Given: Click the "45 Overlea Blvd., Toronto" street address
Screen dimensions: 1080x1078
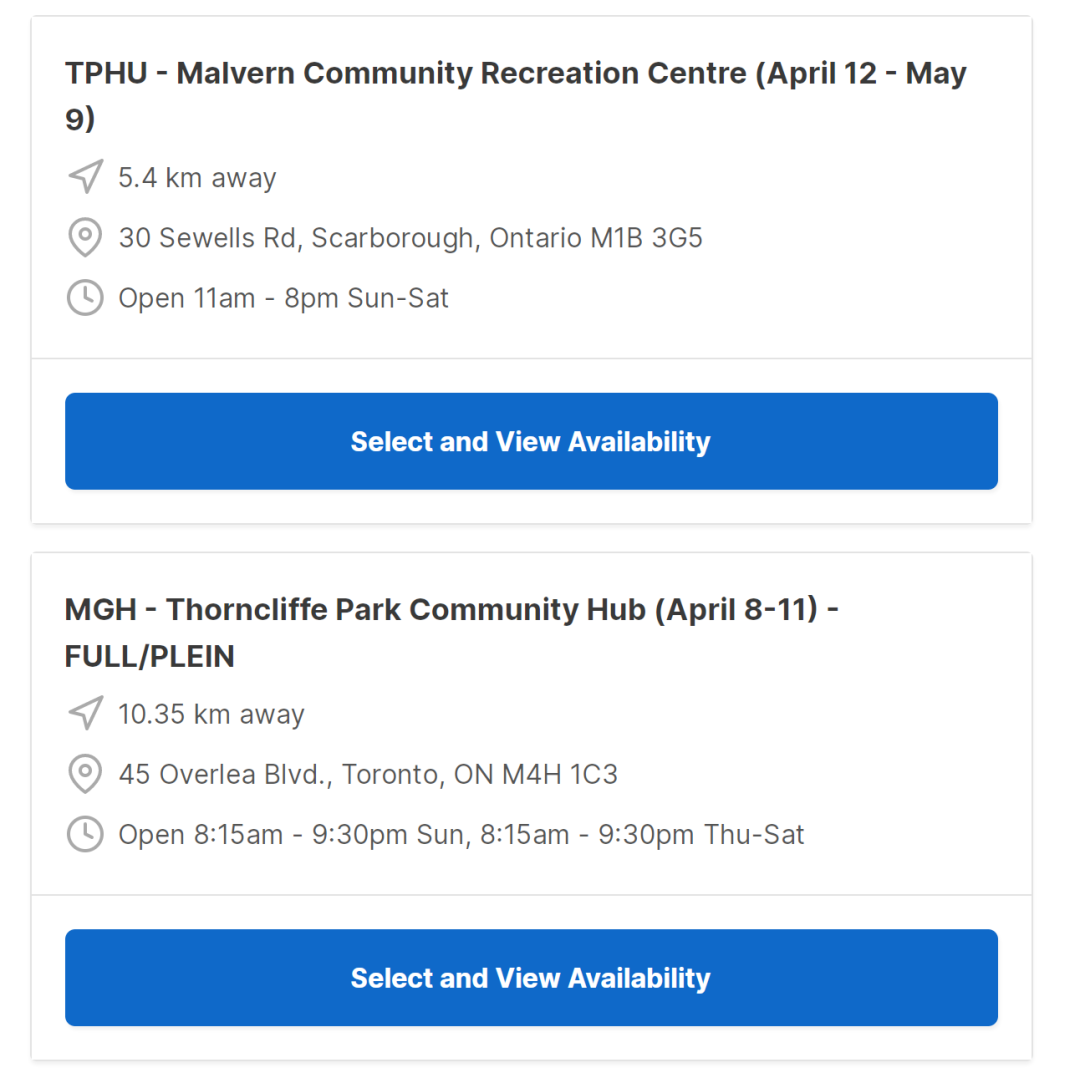Looking at the screenshot, I should tap(280, 774).
